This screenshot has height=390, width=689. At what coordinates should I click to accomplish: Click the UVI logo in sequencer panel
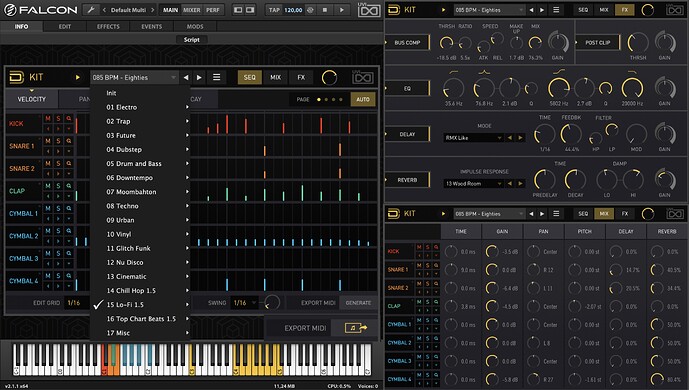coord(363,78)
